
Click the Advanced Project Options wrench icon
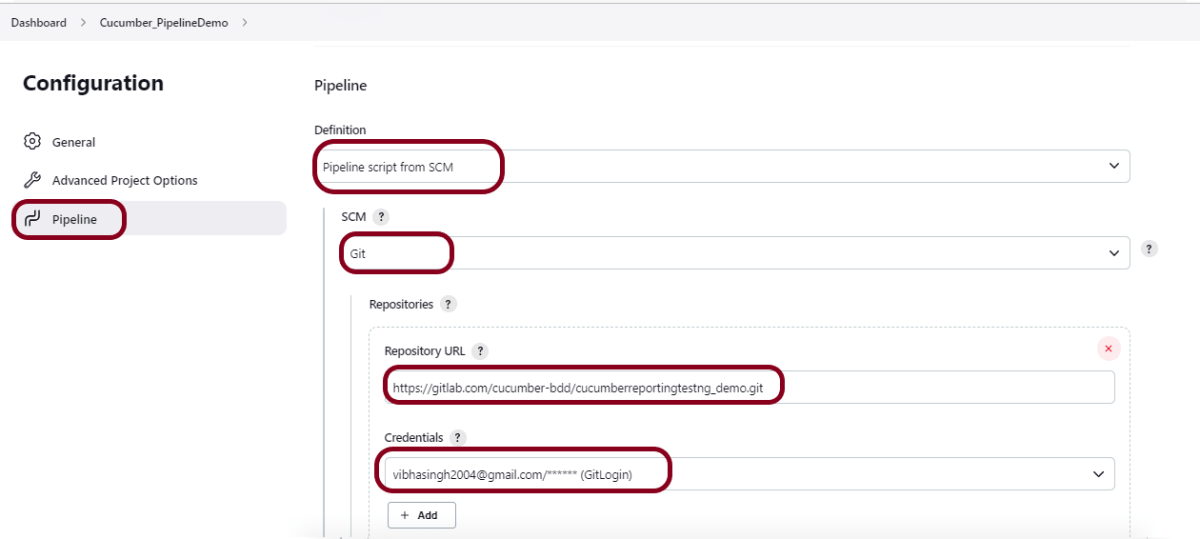[x=32, y=180]
